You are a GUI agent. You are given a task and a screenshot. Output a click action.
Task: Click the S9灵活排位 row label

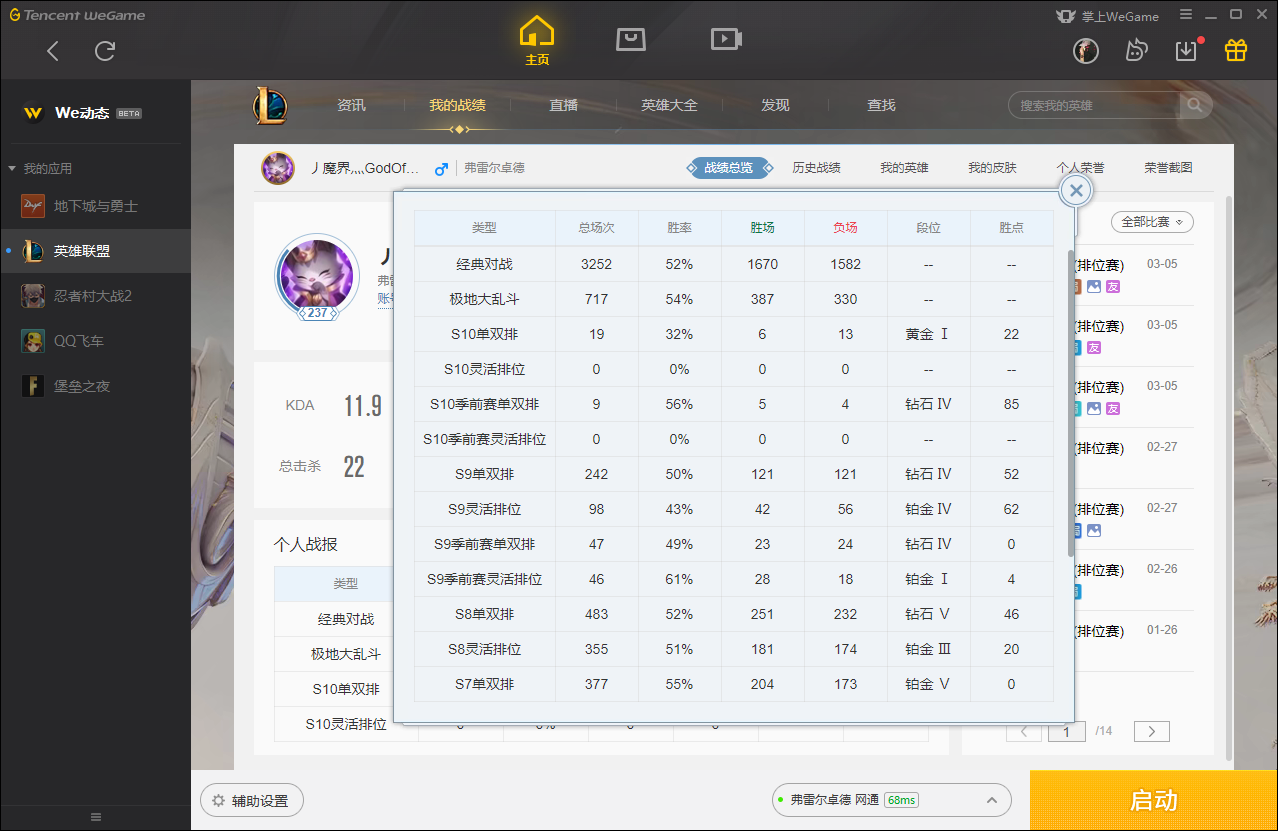click(x=485, y=509)
